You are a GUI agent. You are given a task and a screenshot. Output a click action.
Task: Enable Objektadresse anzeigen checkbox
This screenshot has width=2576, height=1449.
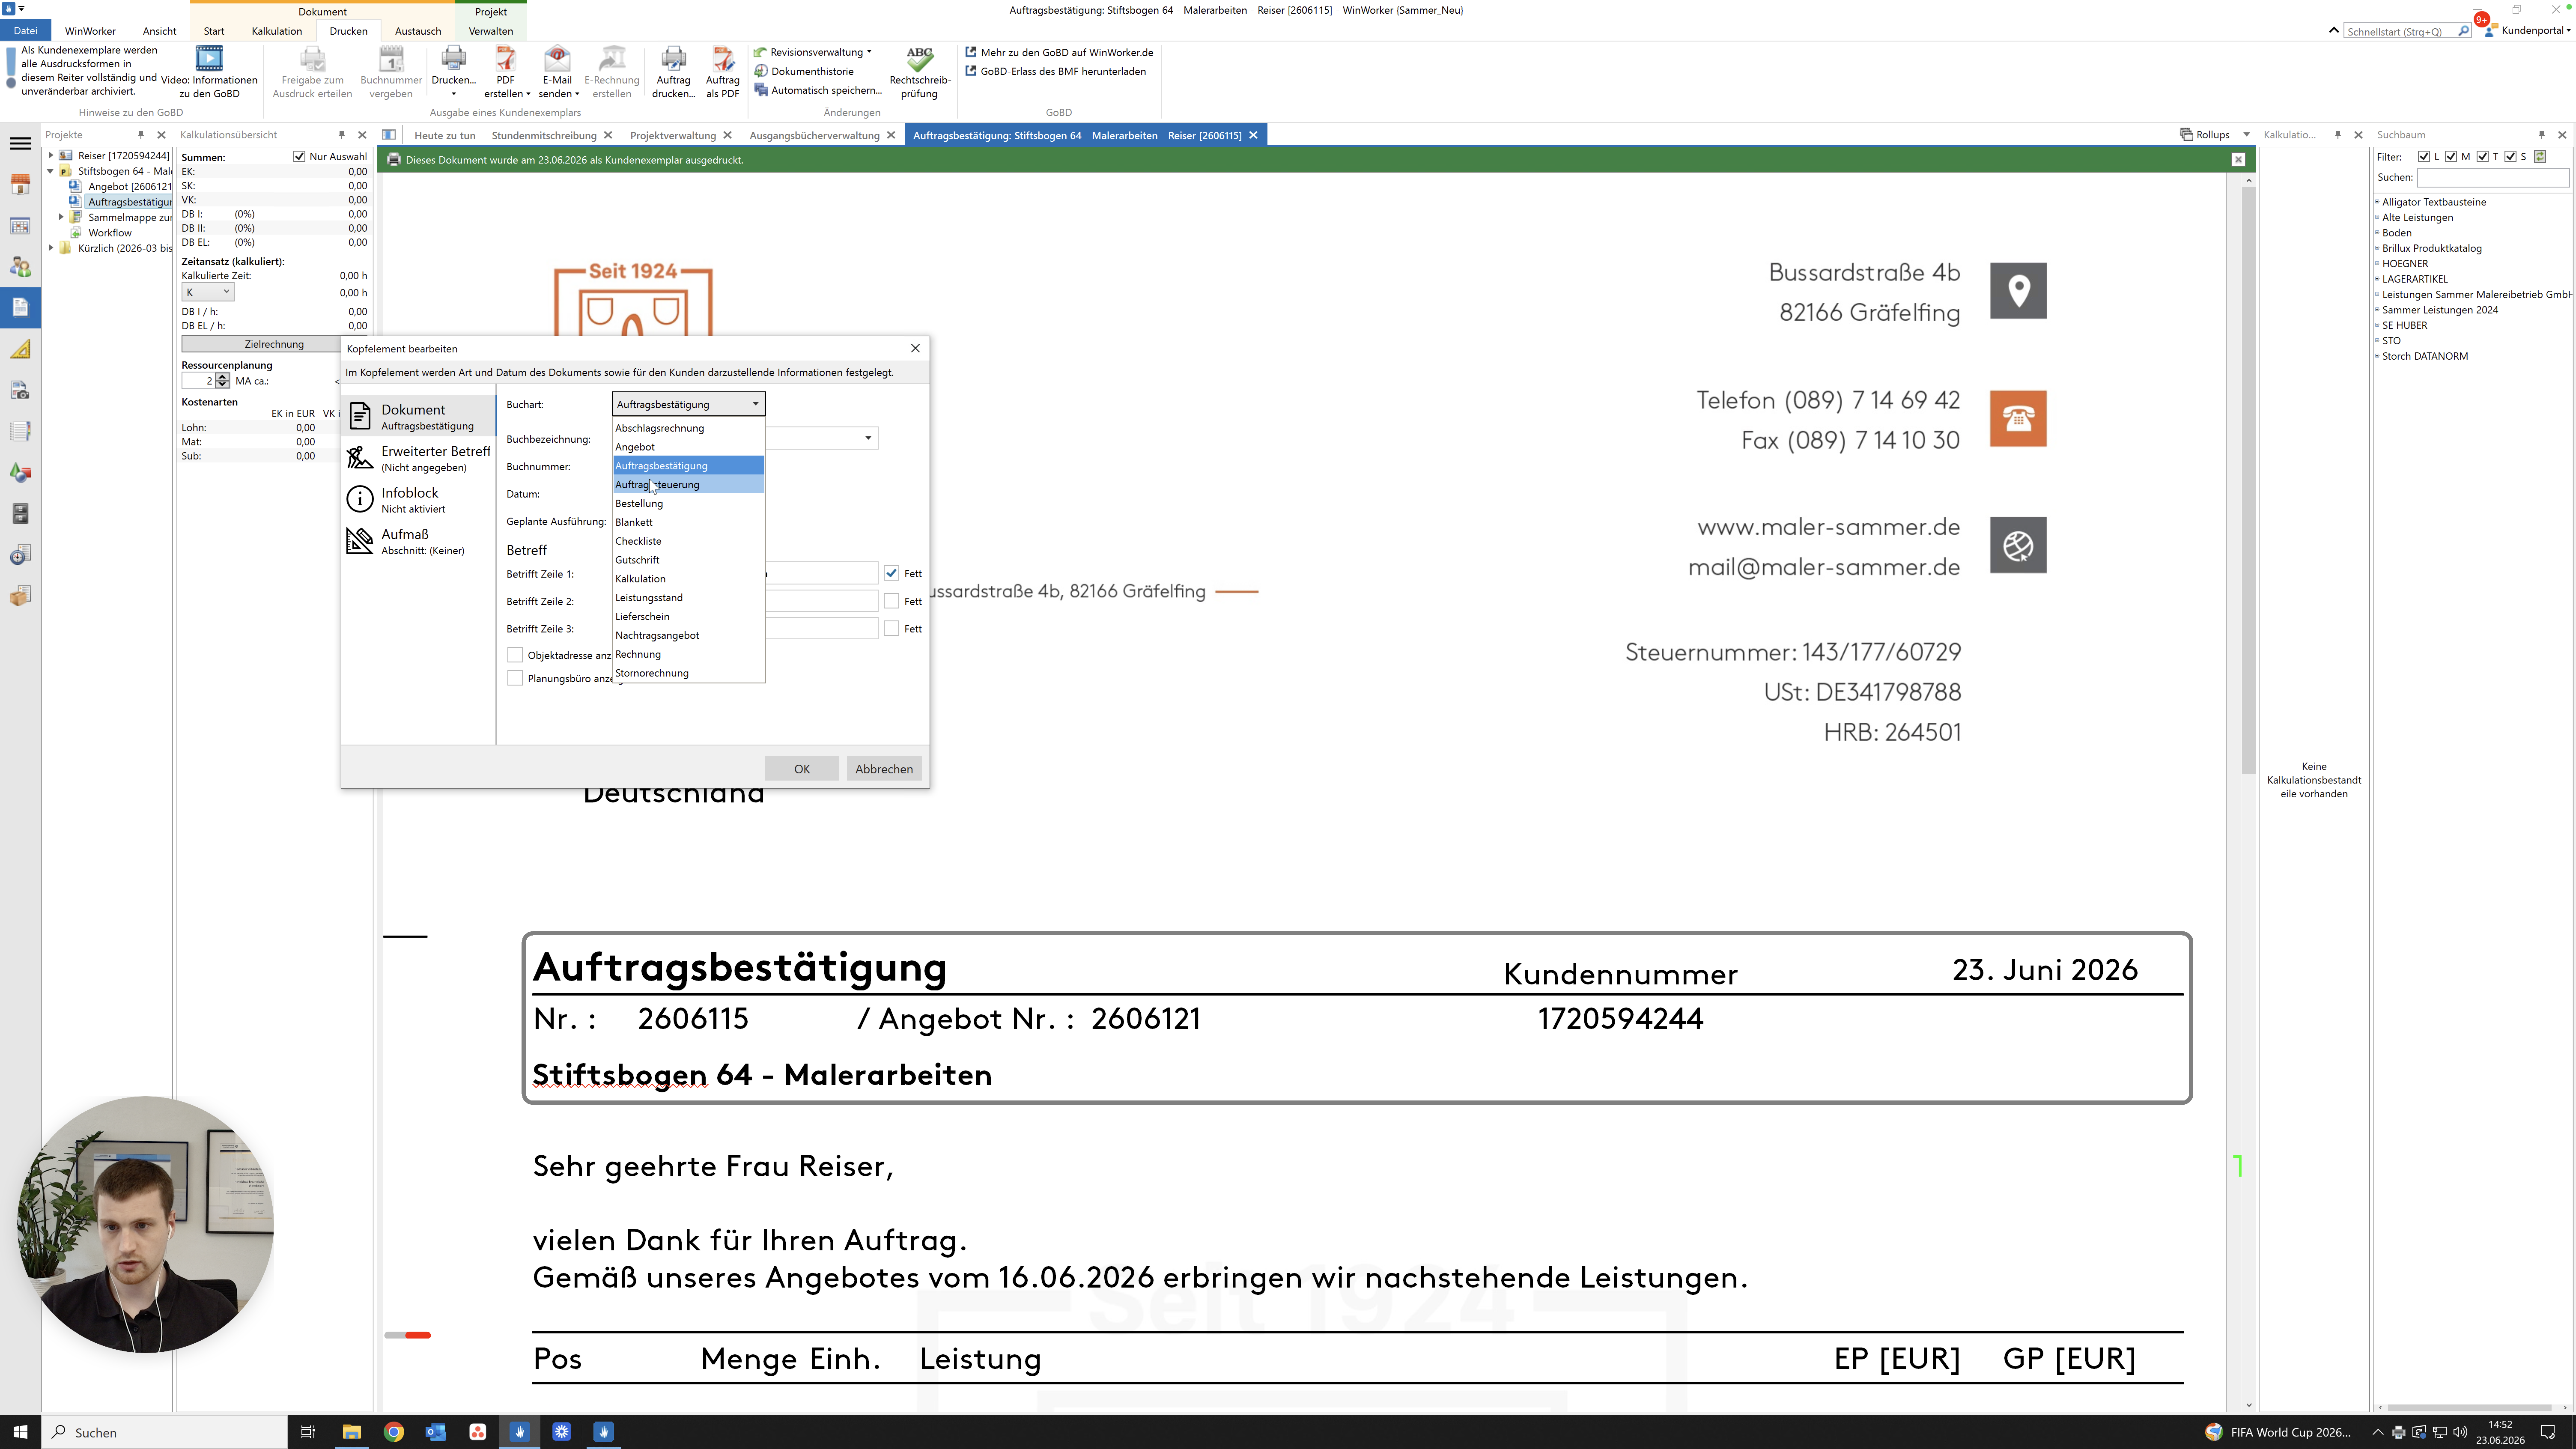pyautogui.click(x=515, y=655)
